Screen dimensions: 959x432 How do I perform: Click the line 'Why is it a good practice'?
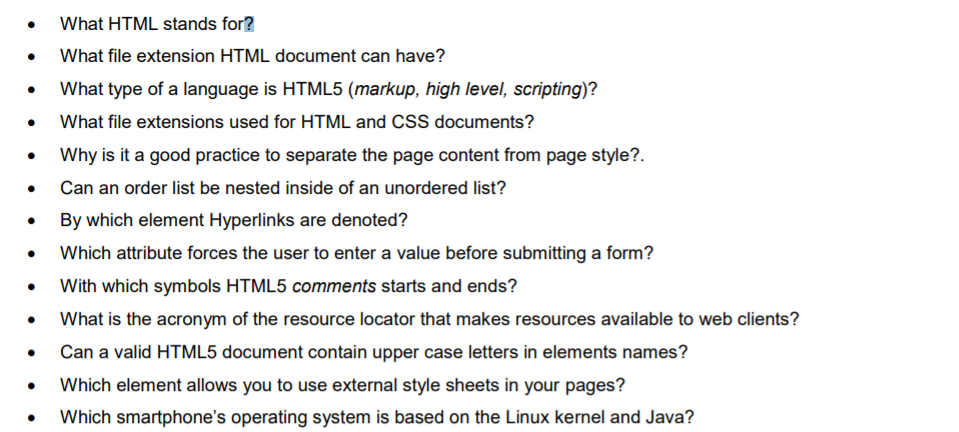(352, 155)
